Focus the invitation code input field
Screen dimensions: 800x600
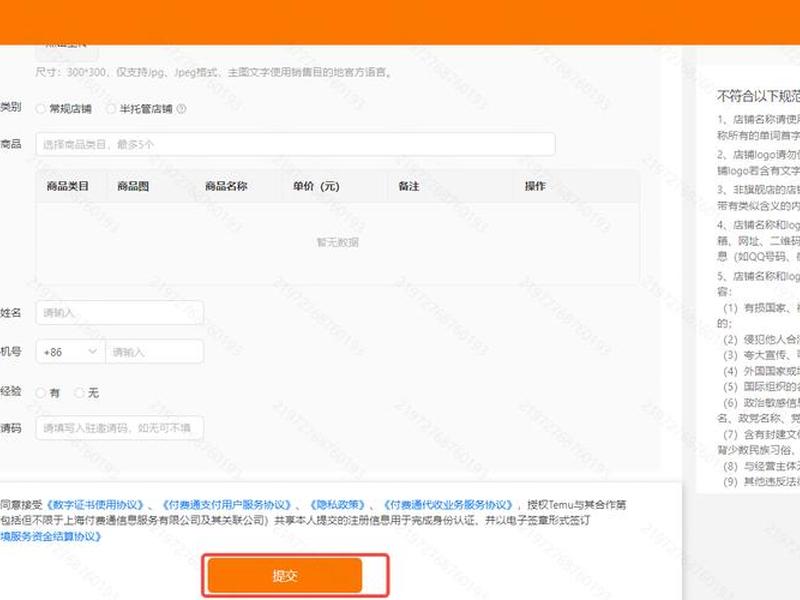click(119, 428)
